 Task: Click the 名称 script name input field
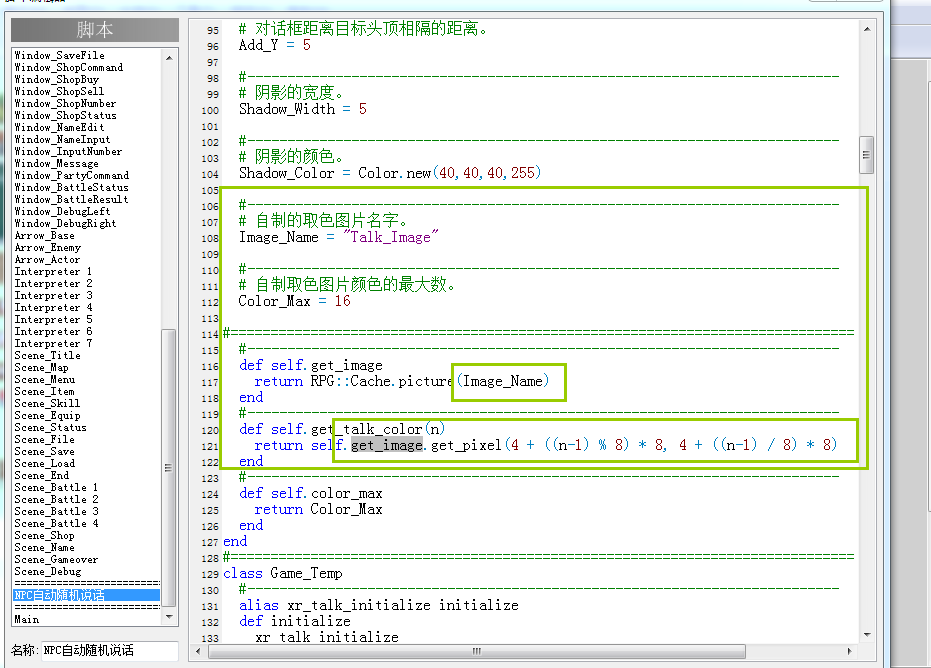[x=109, y=650]
